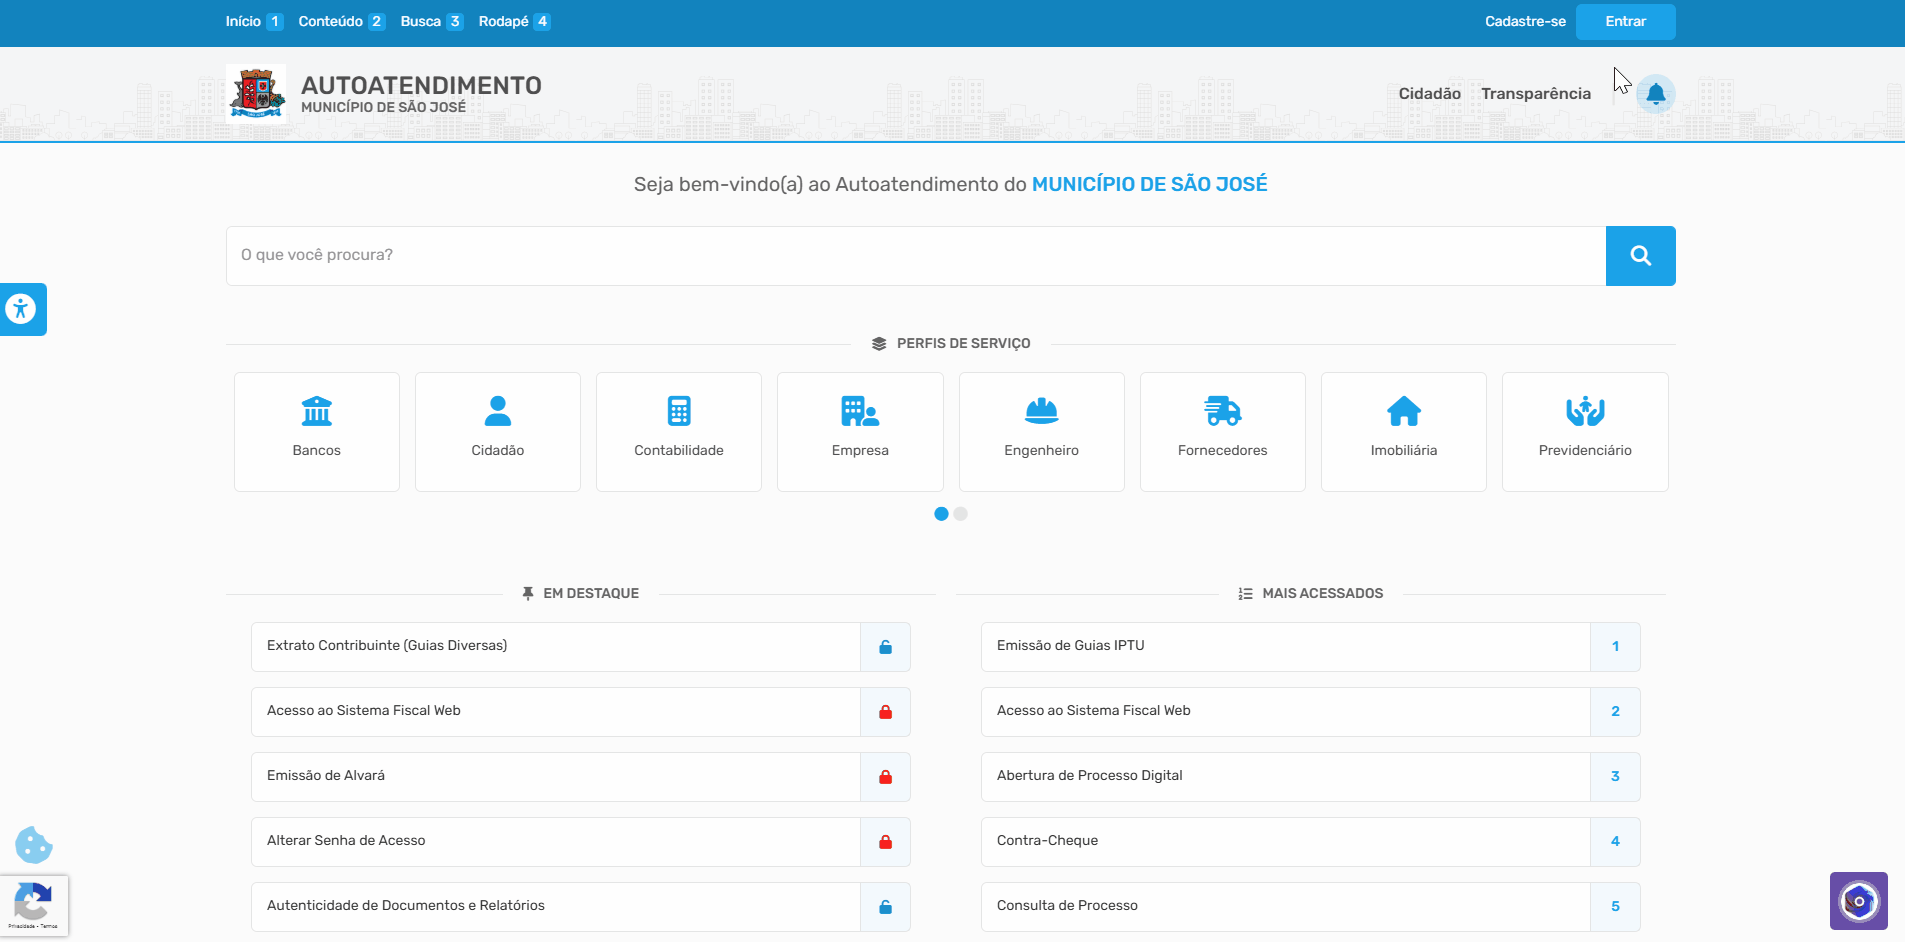1905x942 pixels.
Task: Click the Cadastre-se link
Action: [1524, 22]
